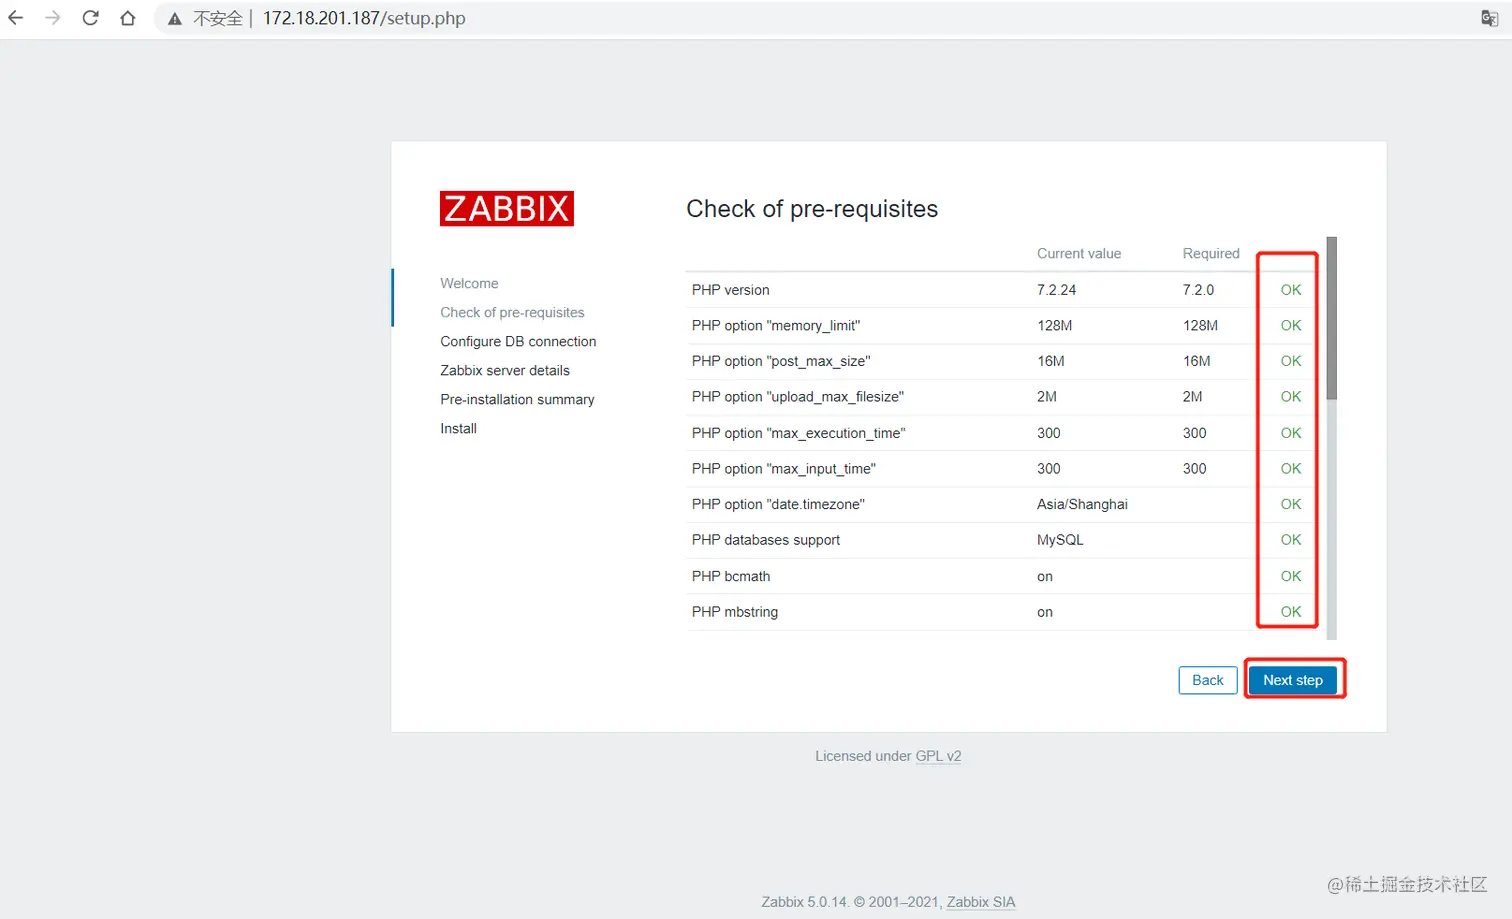Click the 7.2.0 required version value
The width and height of the screenshot is (1512, 919).
tap(1198, 290)
